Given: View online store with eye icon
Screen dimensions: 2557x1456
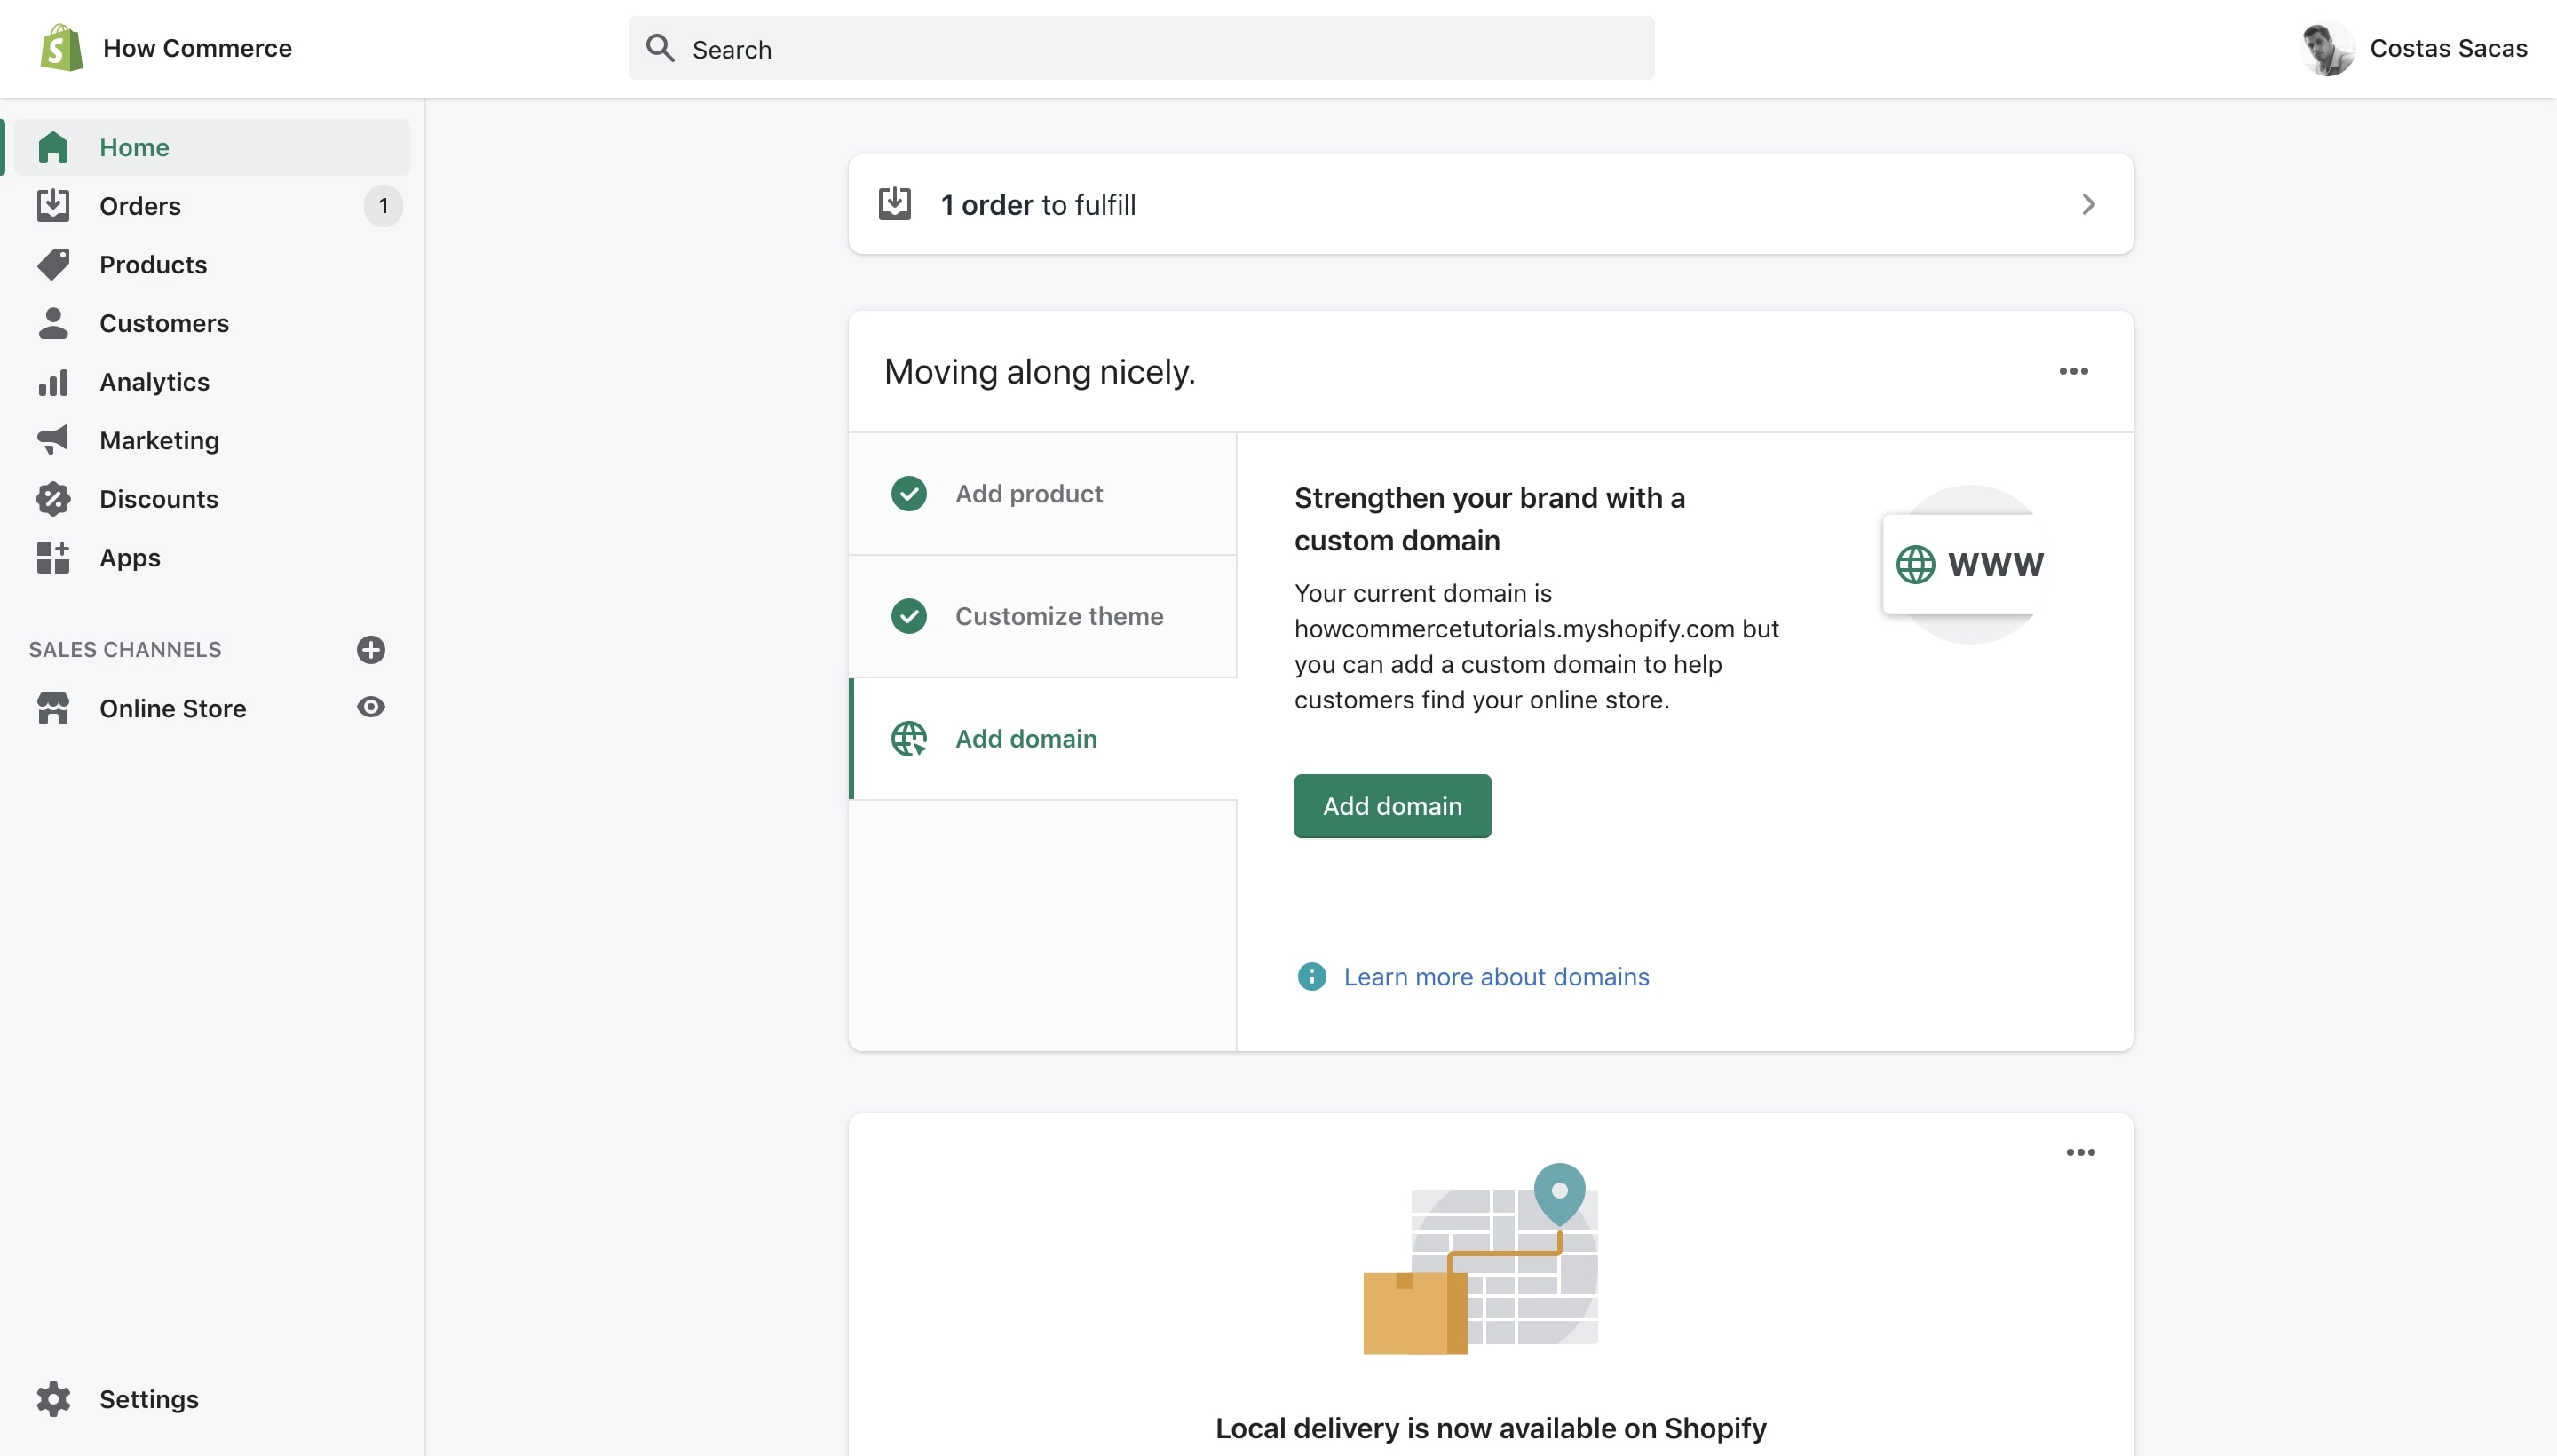Looking at the screenshot, I should [371, 707].
